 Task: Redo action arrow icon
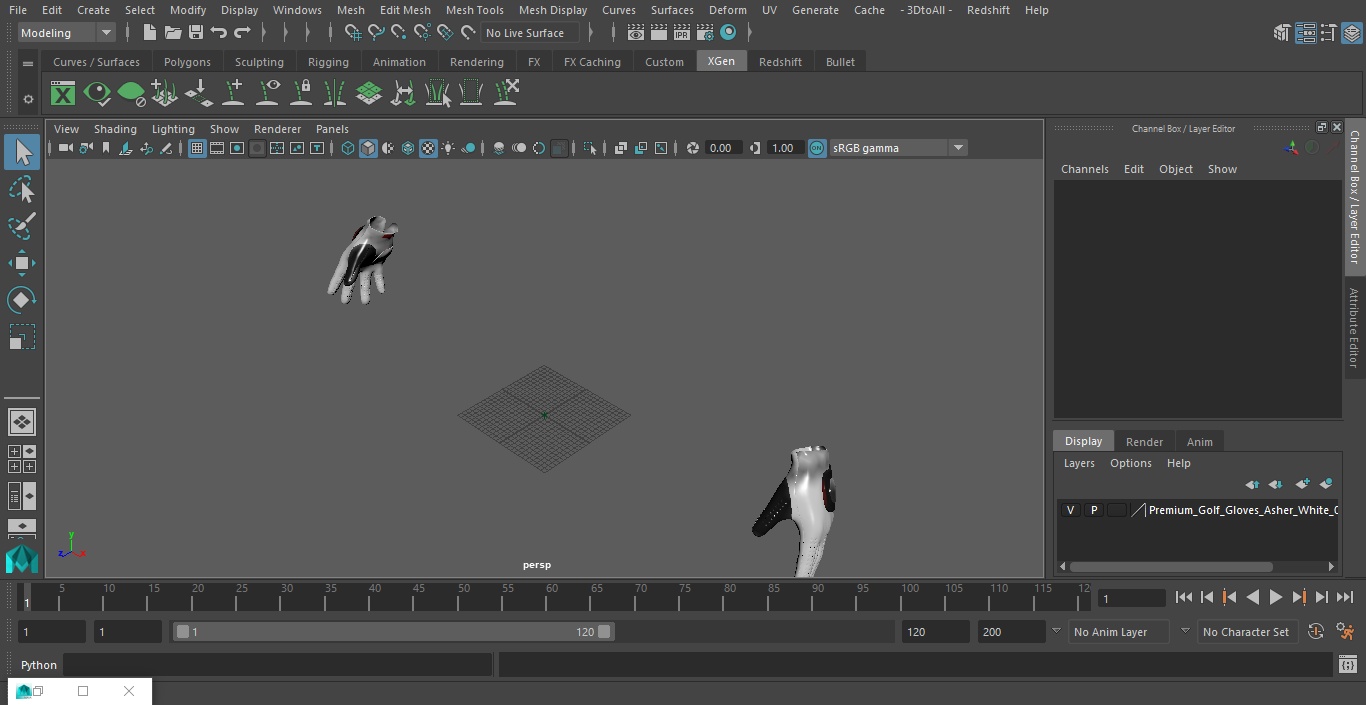point(242,33)
